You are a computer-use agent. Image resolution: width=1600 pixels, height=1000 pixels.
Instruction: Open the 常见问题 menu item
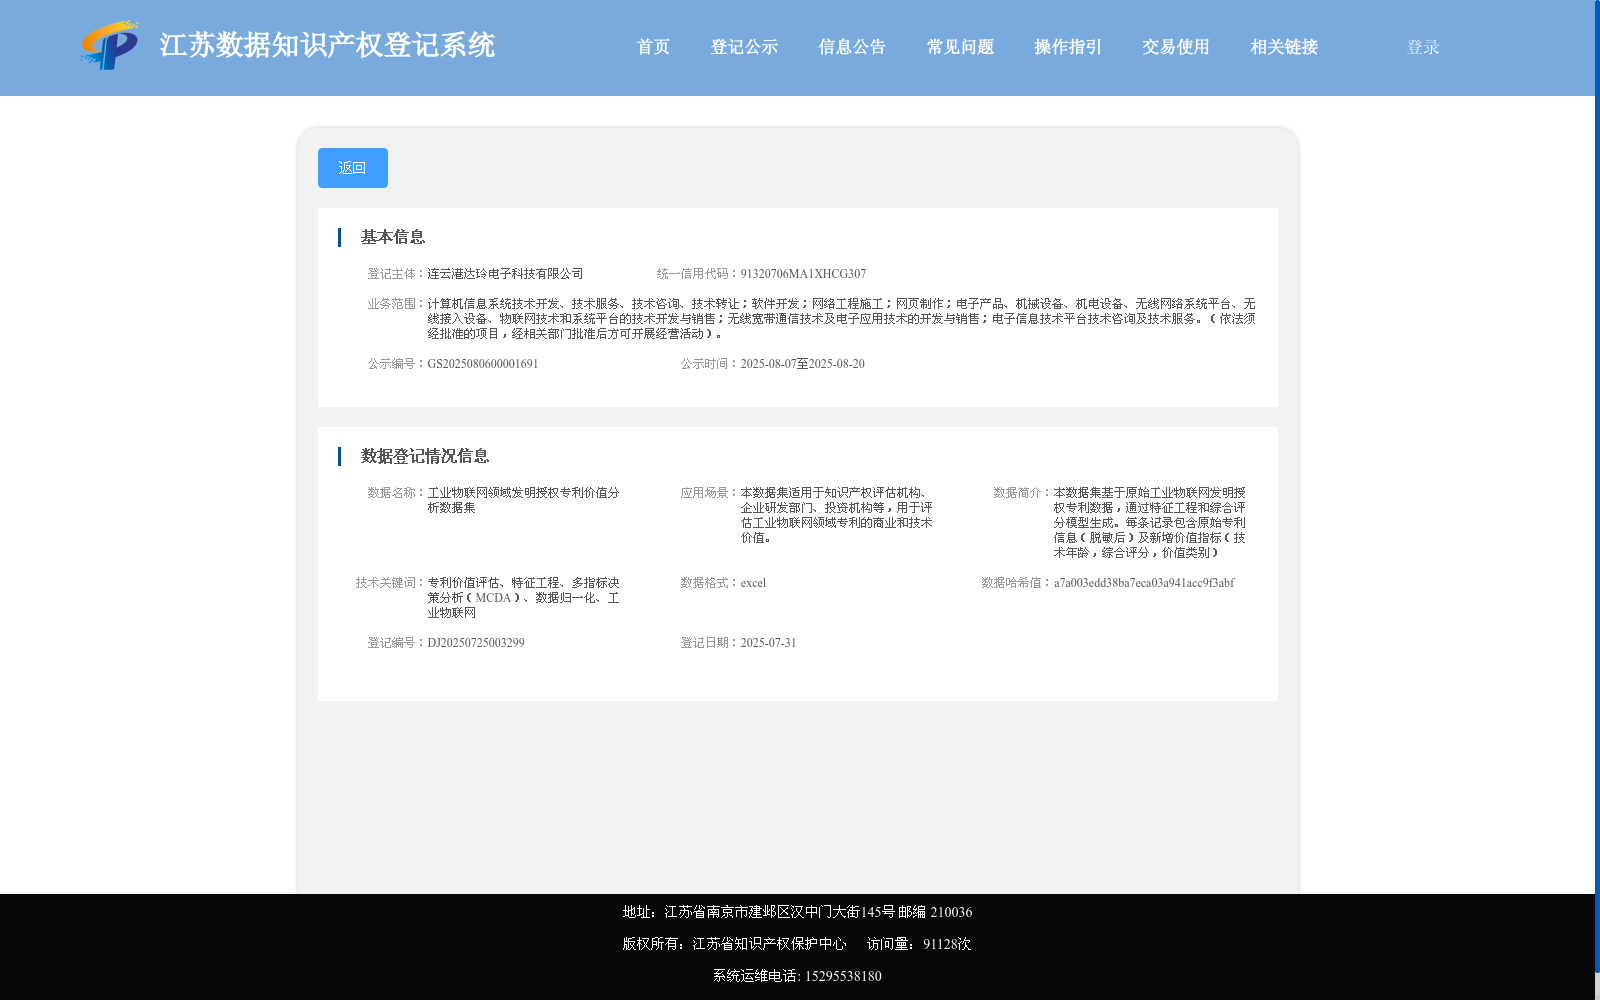(x=960, y=47)
